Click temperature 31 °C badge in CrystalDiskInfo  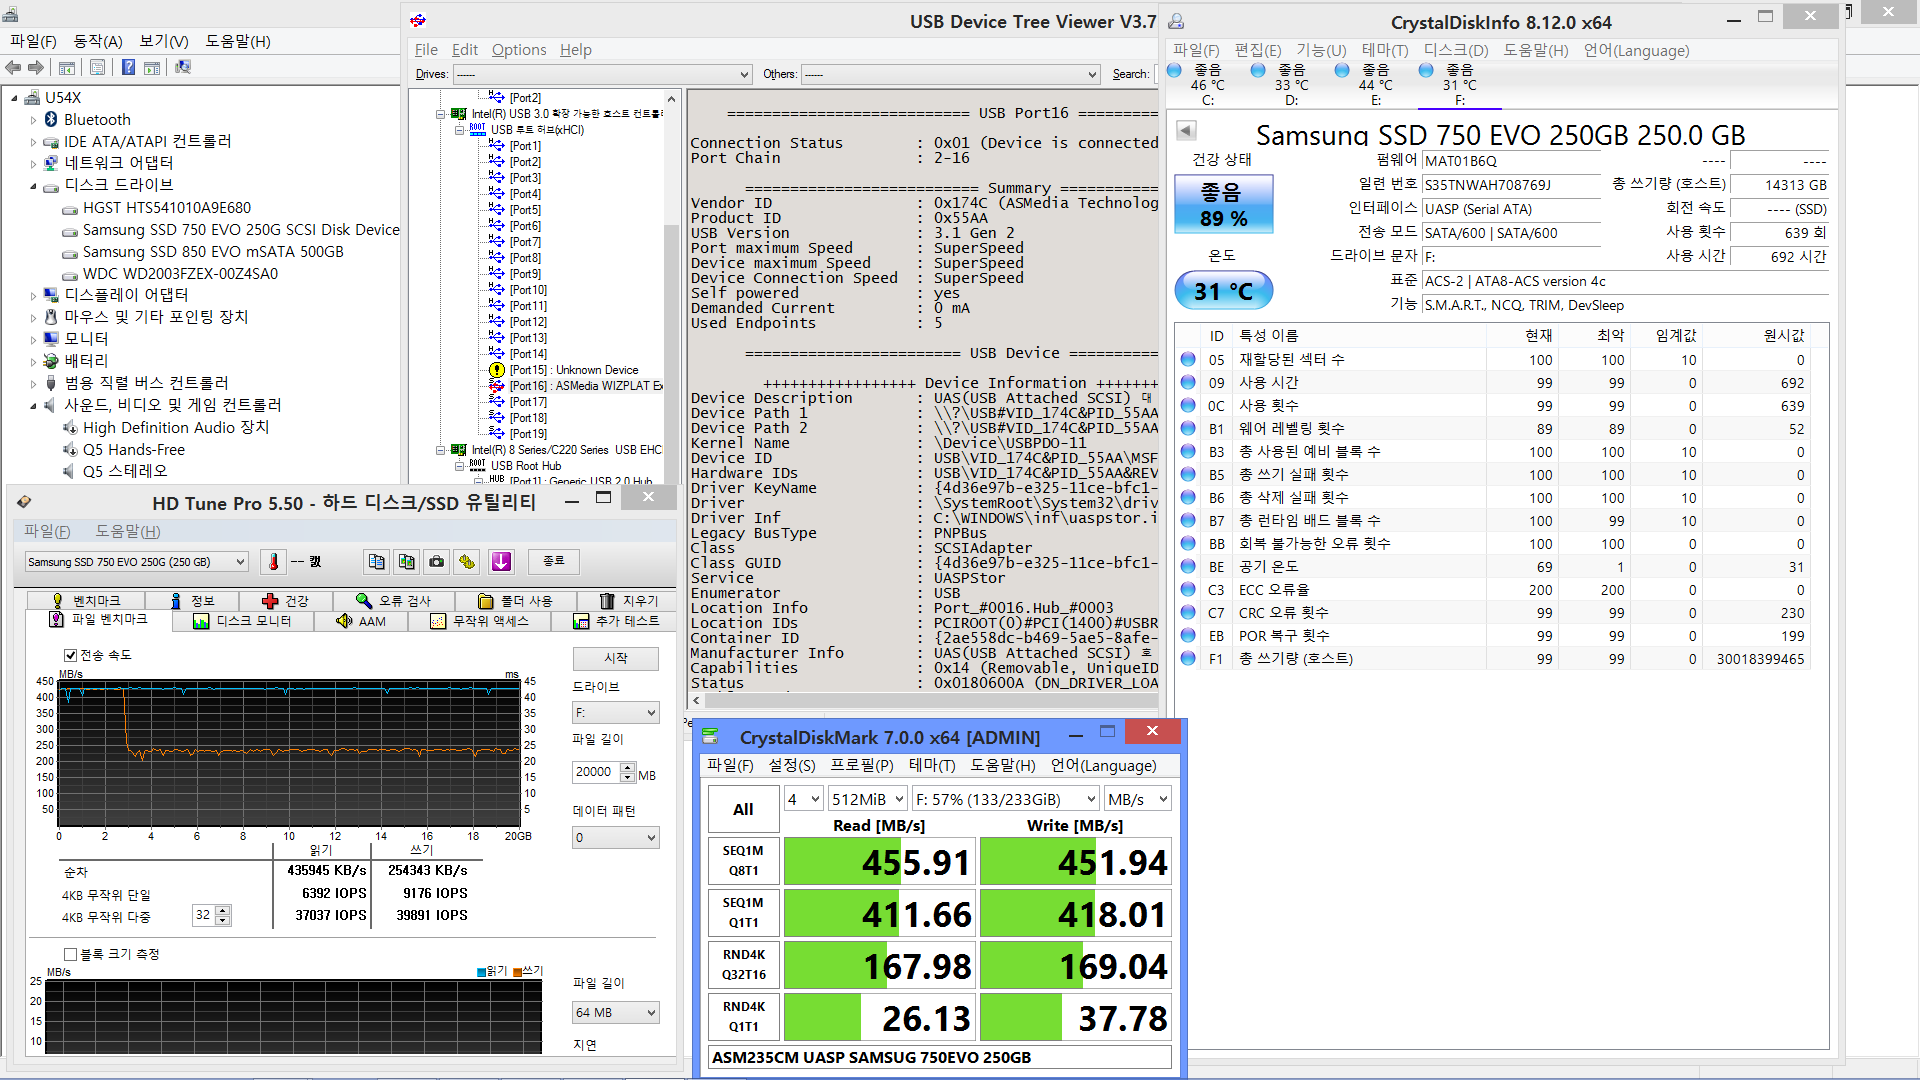(1223, 291)
